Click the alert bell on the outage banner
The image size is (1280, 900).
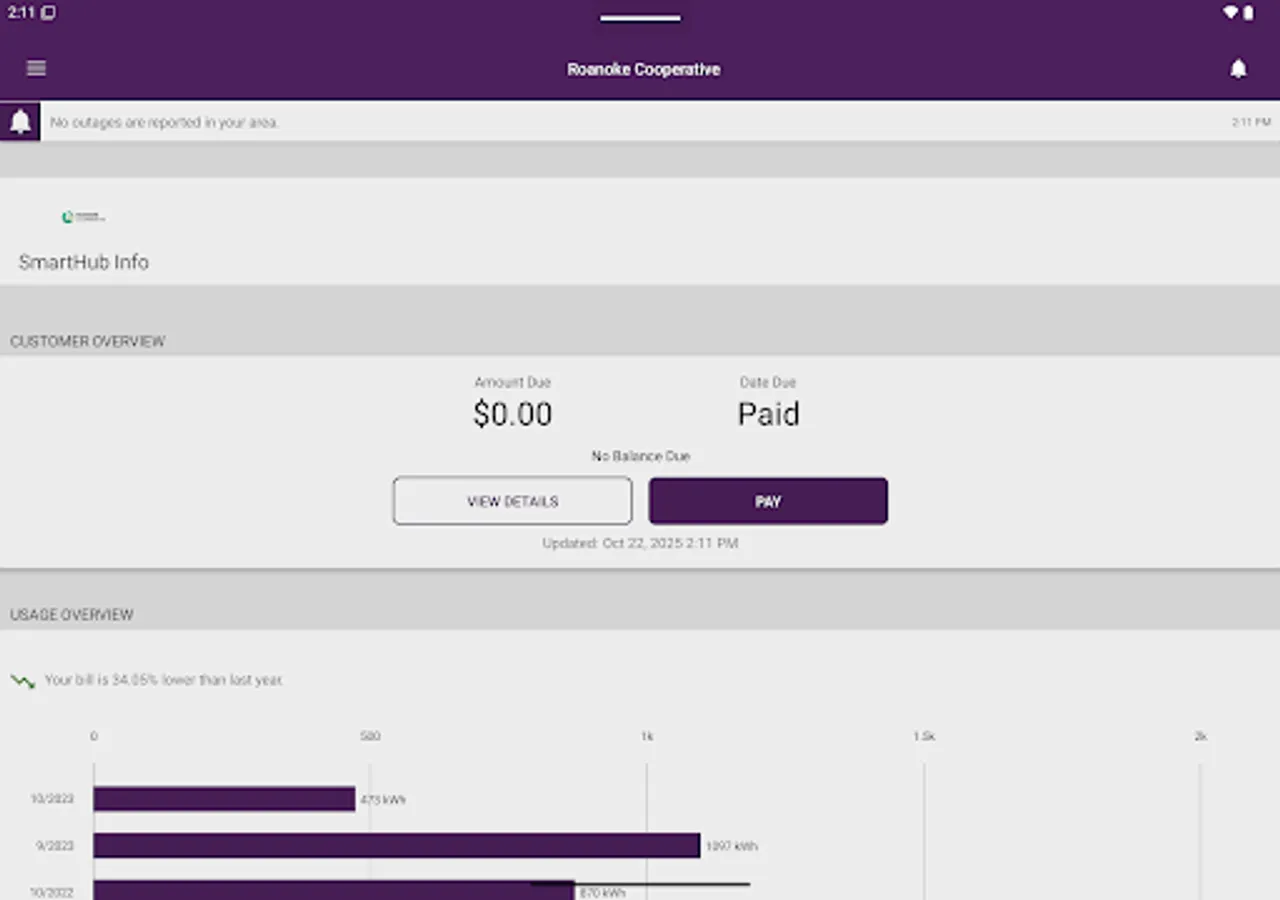(20, 121)
